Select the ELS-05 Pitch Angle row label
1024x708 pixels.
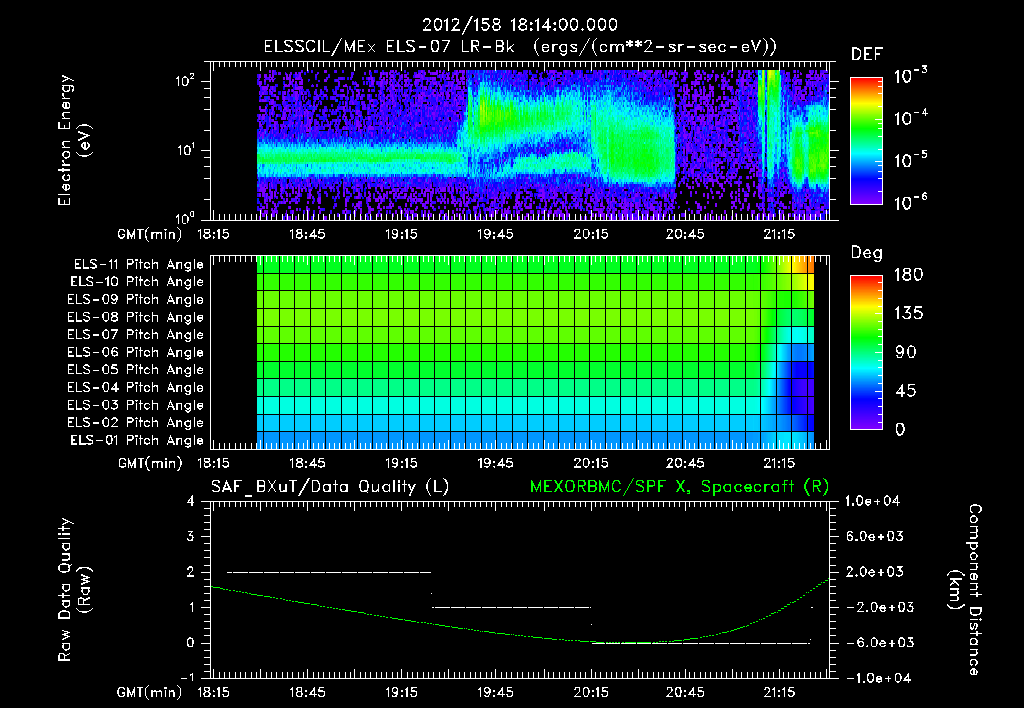coord(135,370)
